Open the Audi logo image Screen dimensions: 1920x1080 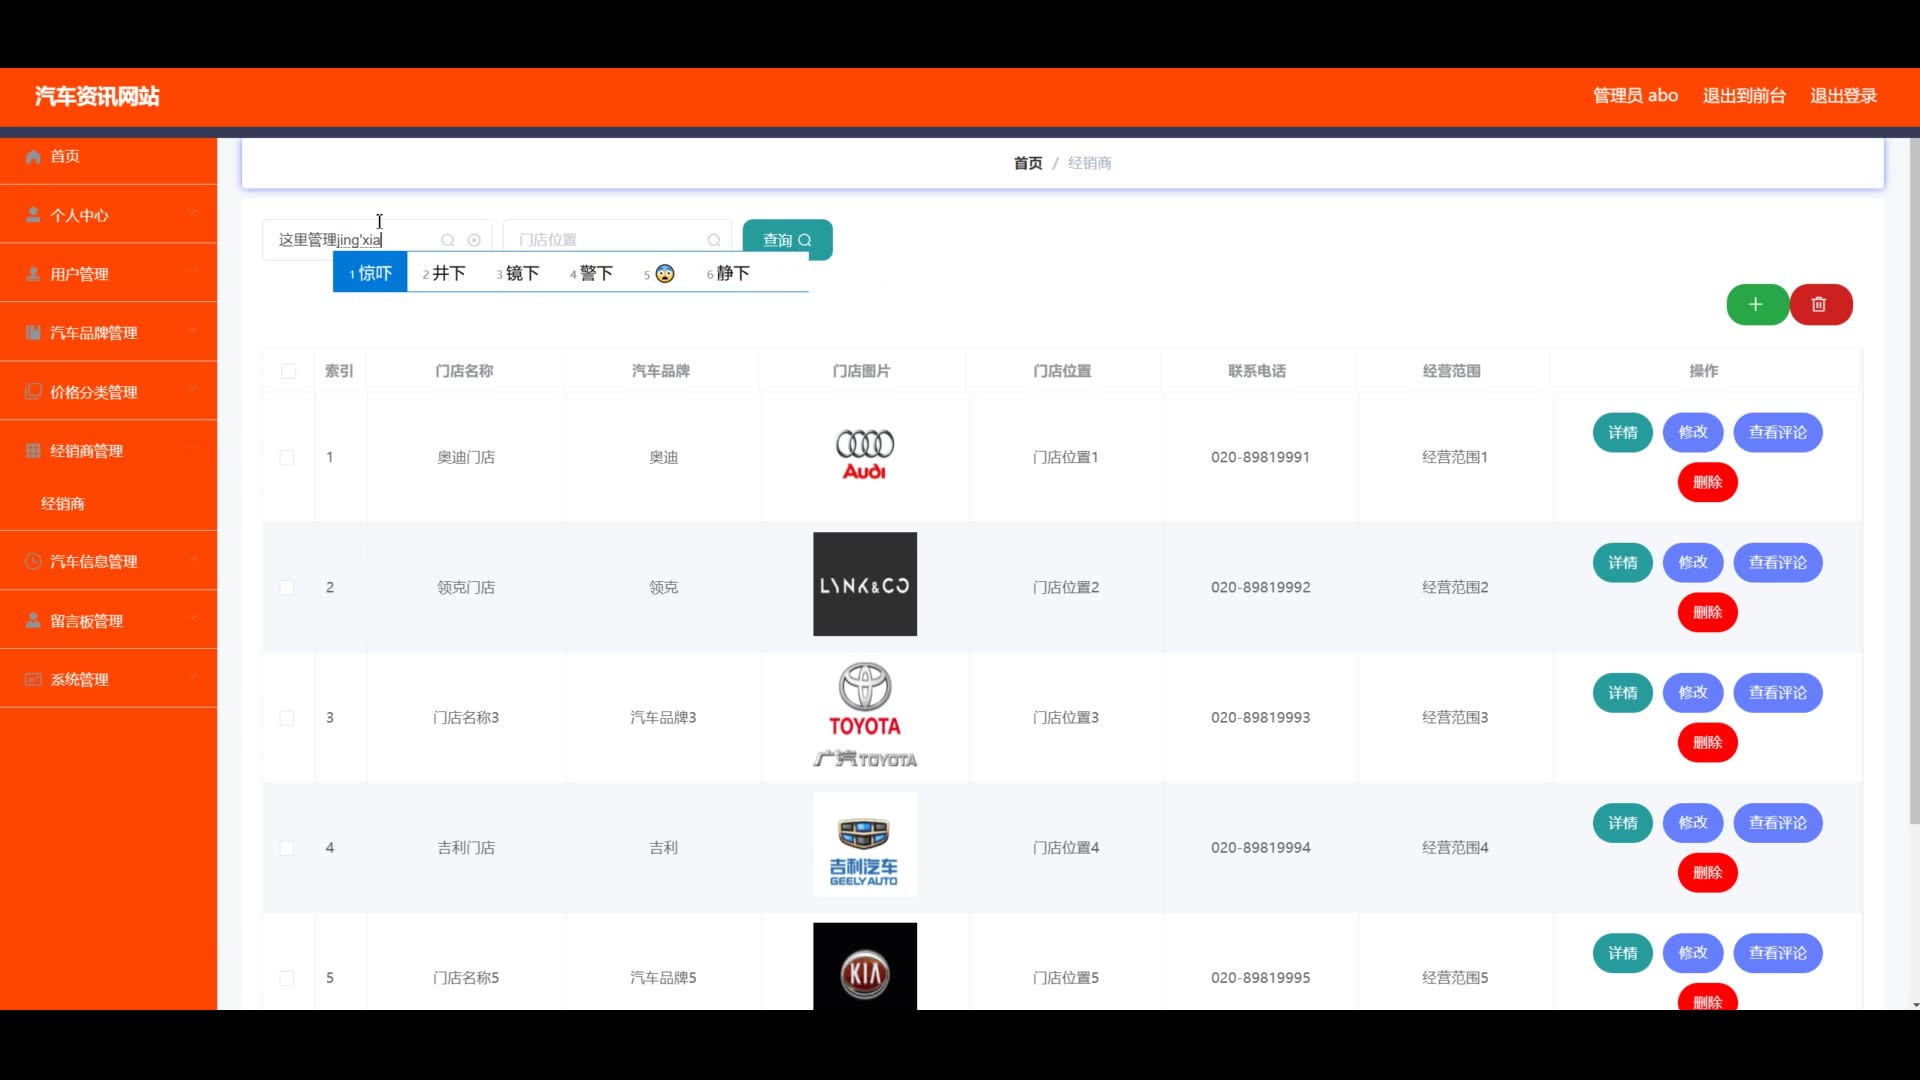coord(865,457)
